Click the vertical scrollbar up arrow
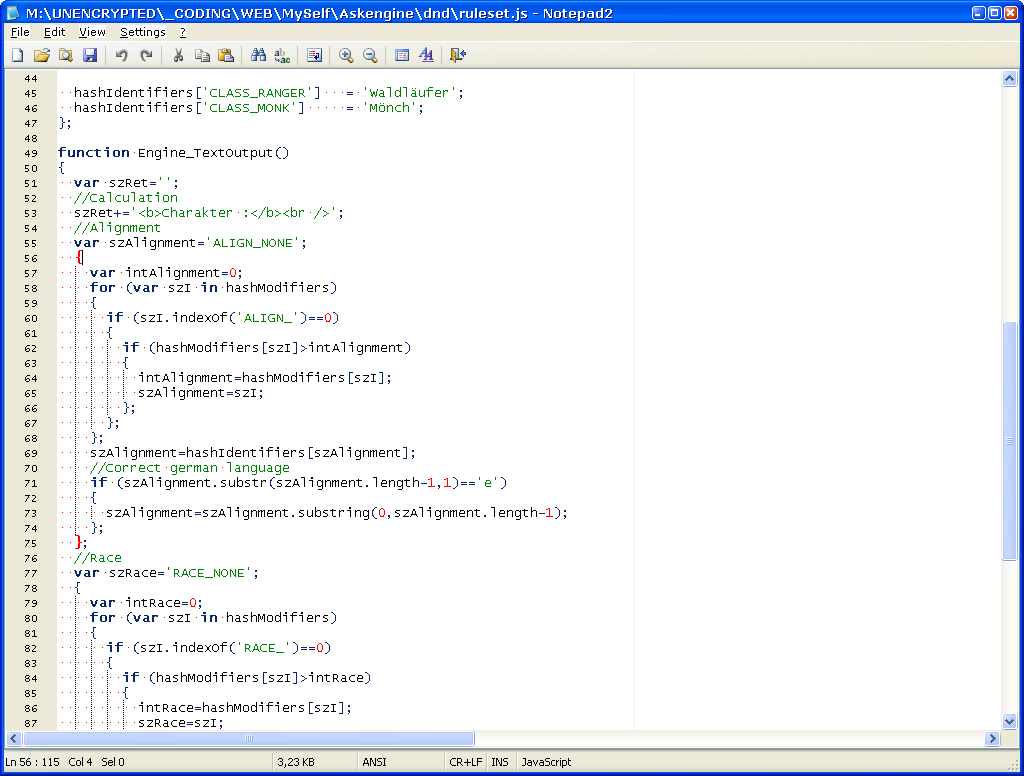 (1009, 79)
